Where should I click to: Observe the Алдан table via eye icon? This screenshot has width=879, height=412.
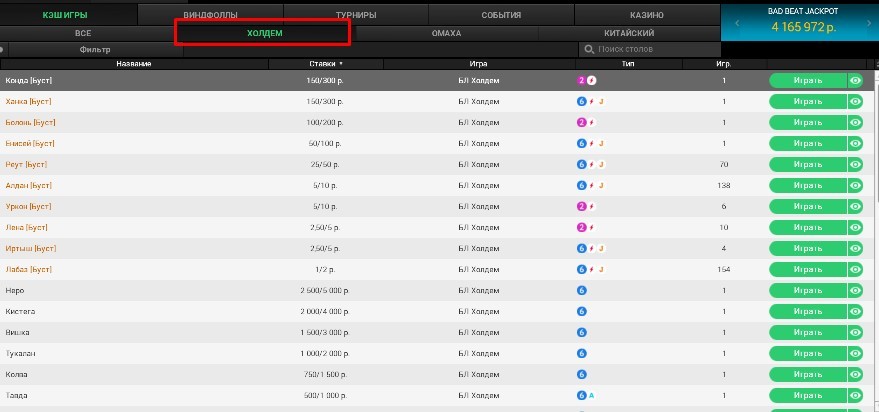point(855,185)
